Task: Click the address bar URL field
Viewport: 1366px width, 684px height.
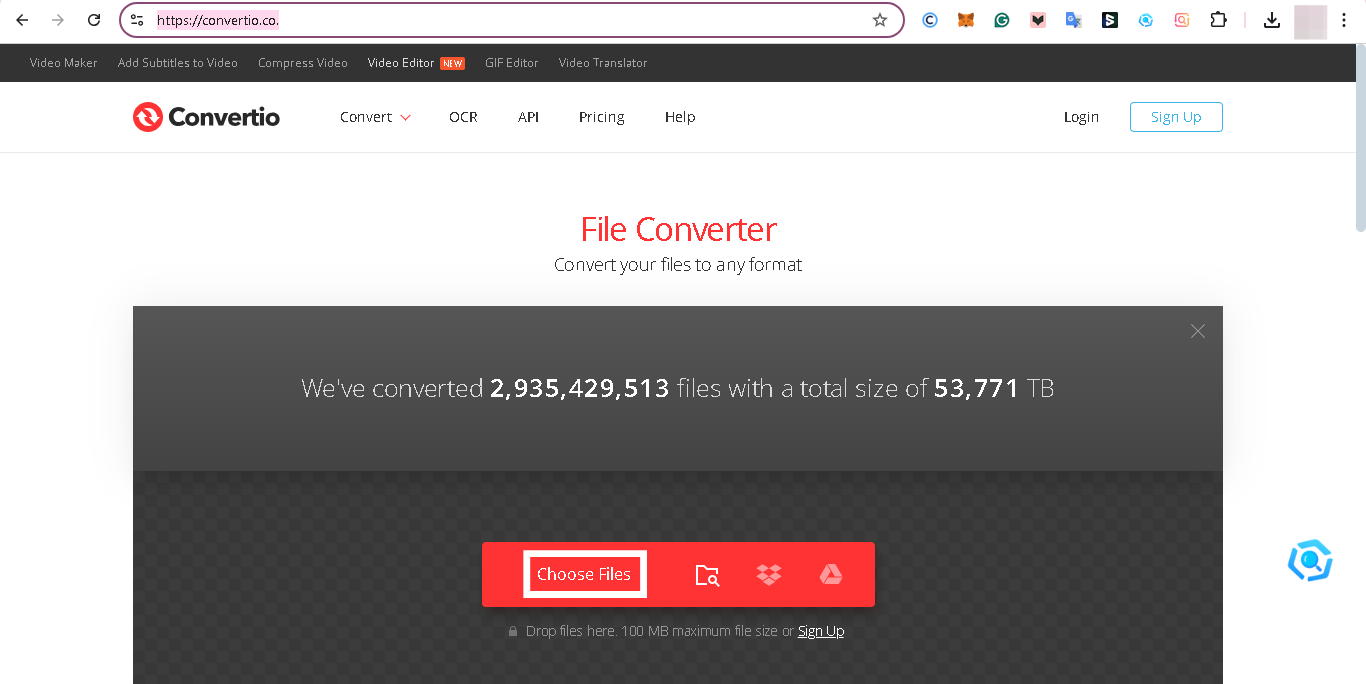Action: [x=500, y=20]
